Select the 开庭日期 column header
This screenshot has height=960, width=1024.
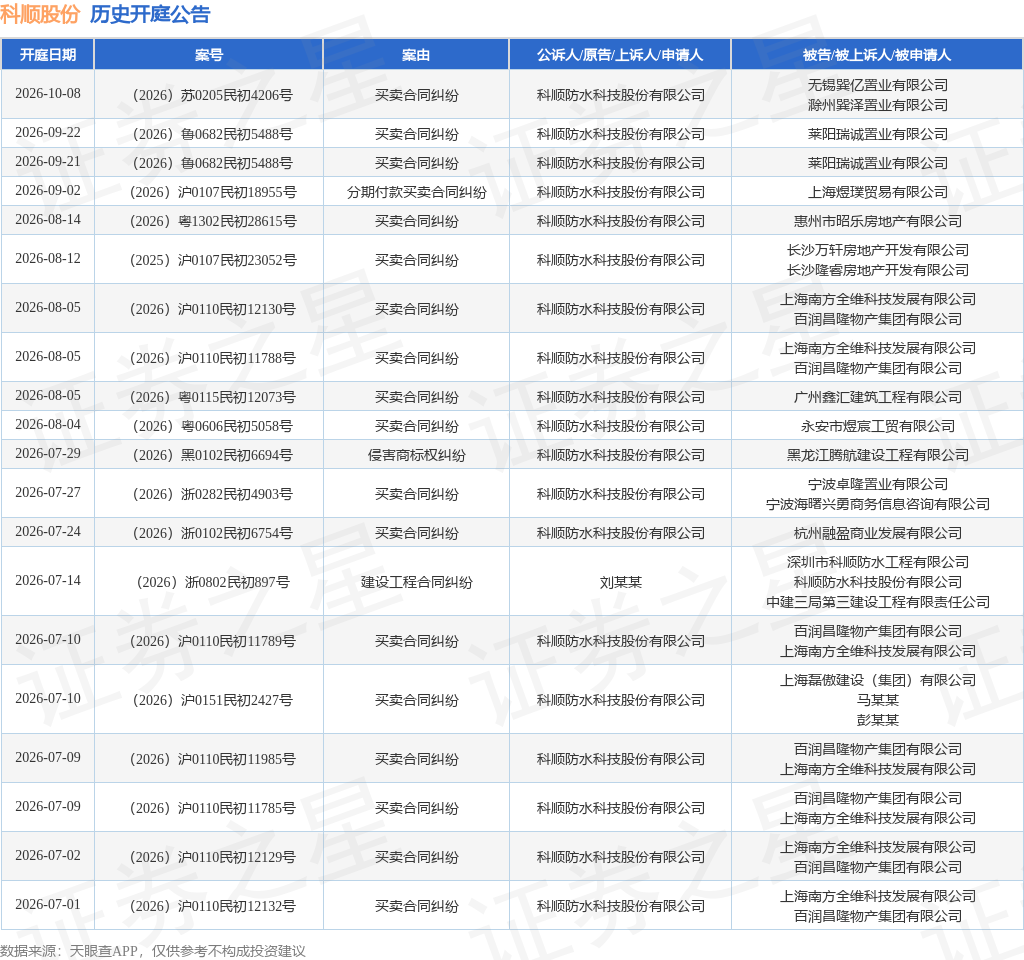click(48, 55)
